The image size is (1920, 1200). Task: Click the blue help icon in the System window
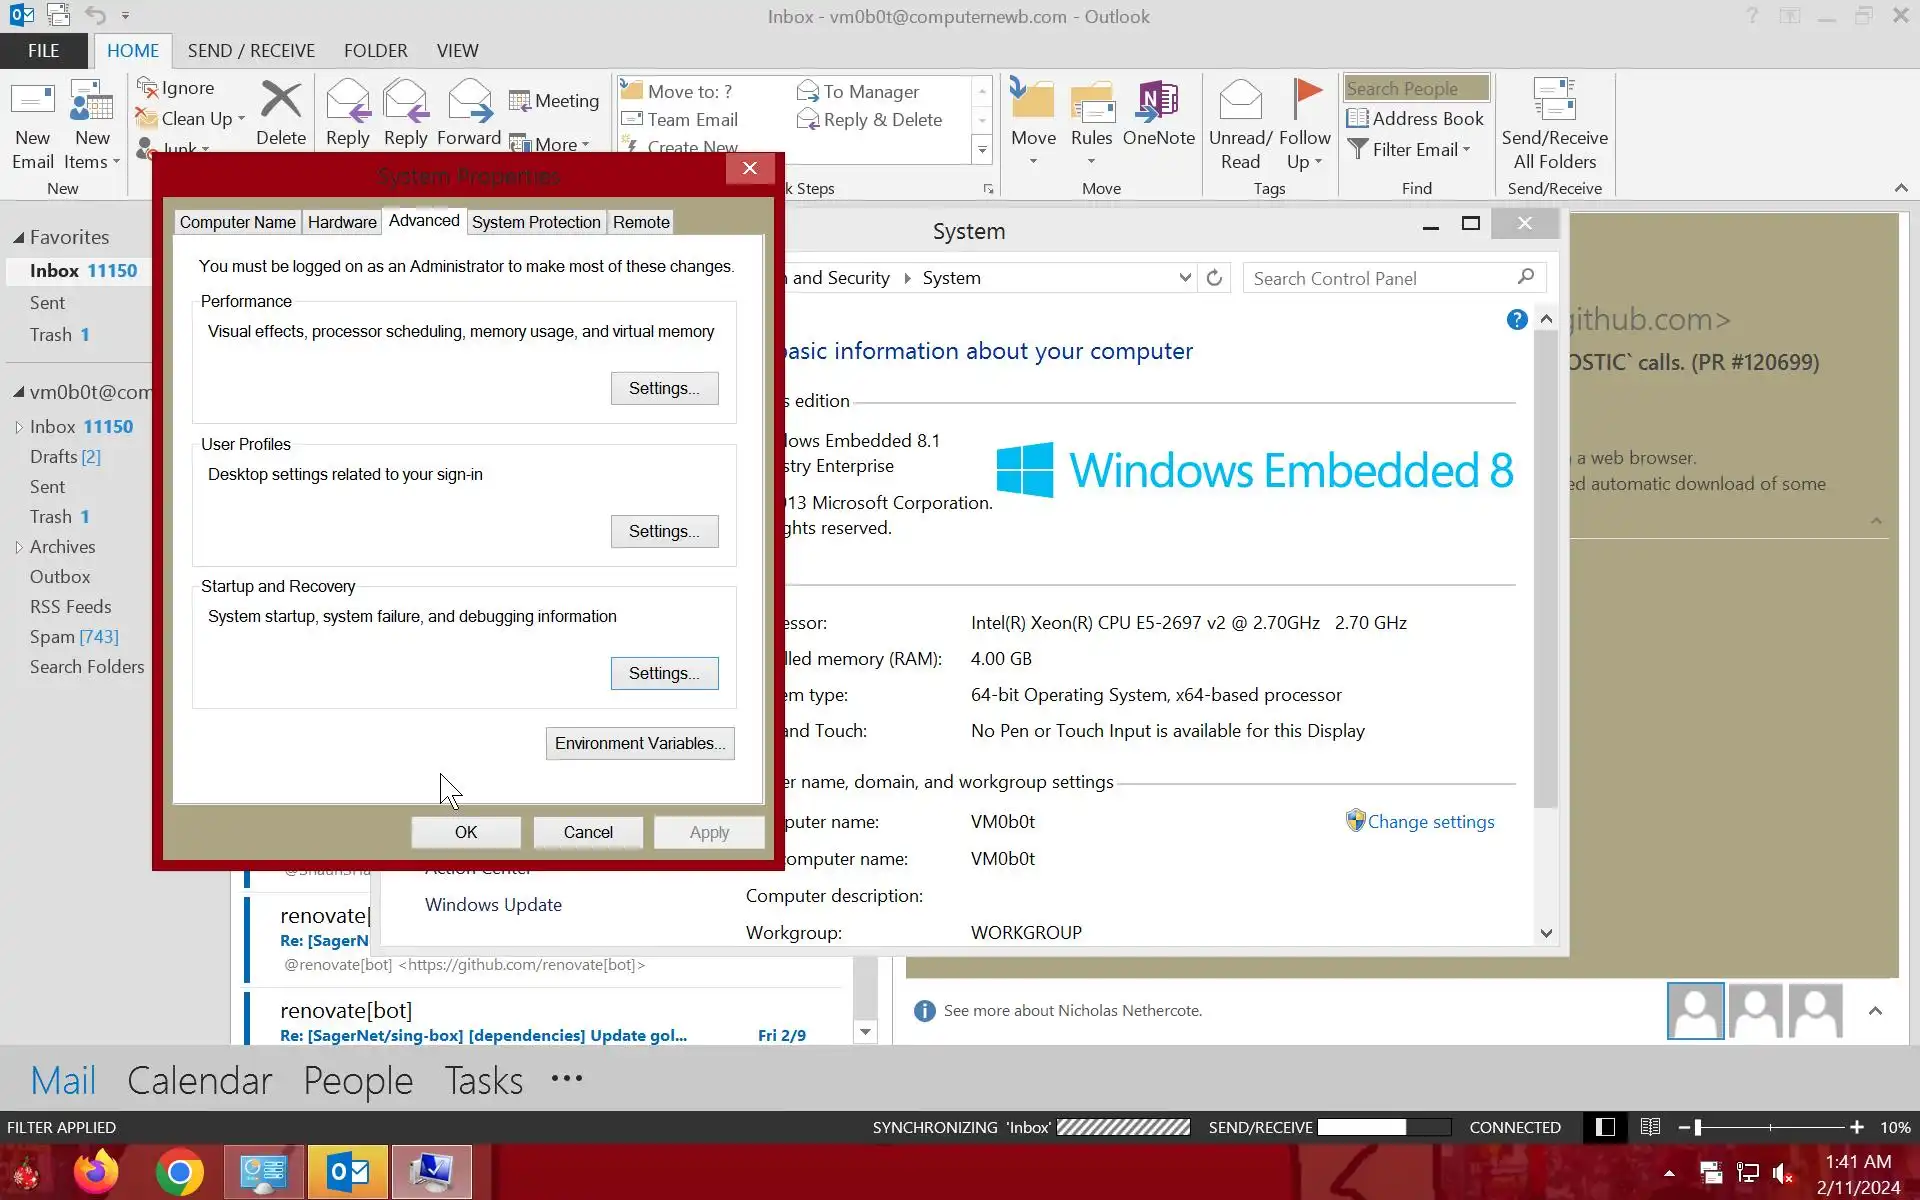(1516, 319)
